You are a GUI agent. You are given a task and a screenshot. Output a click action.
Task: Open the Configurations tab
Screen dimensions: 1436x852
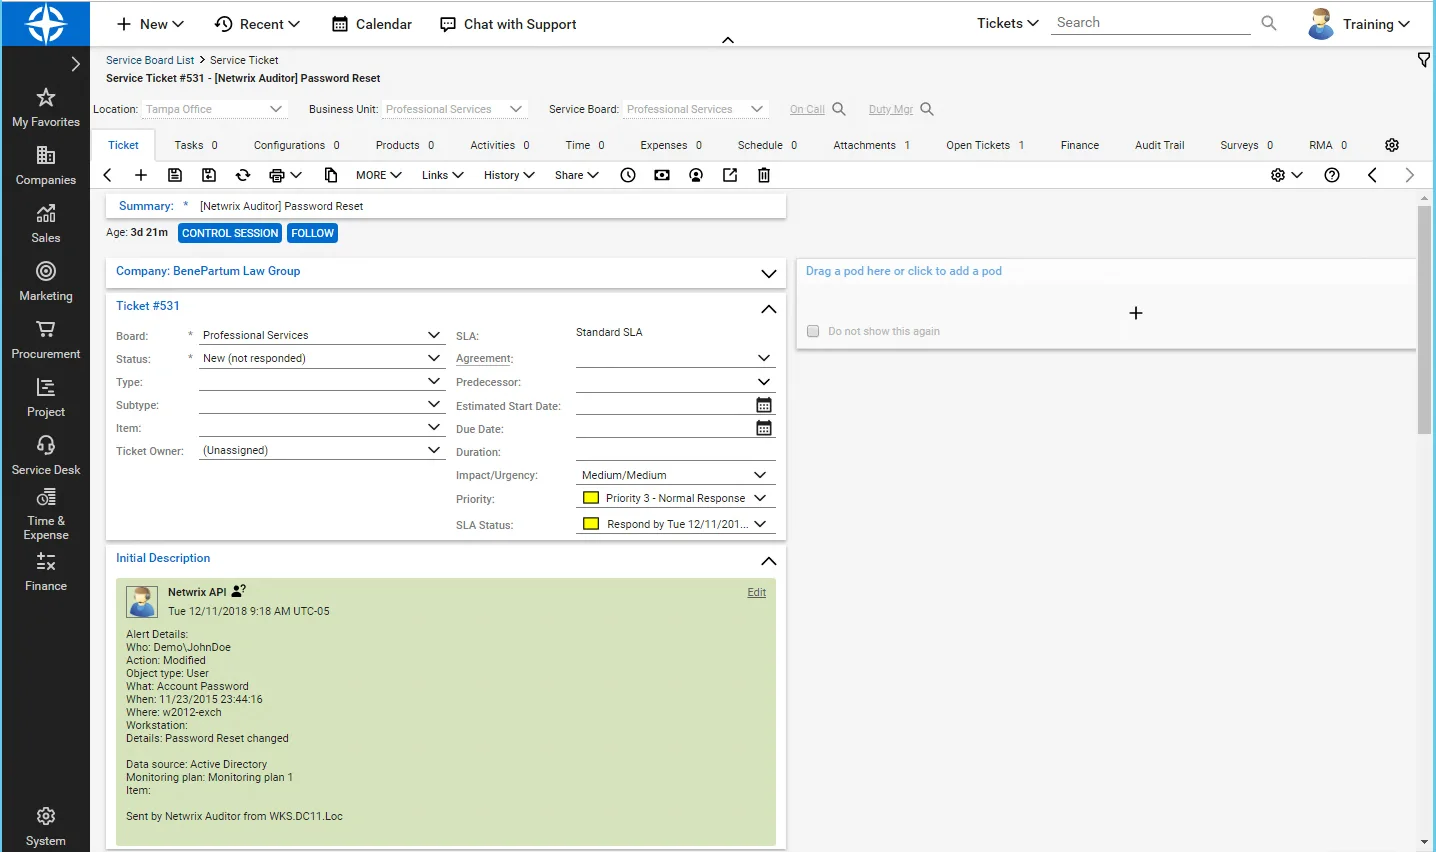[x=297, y=145]
